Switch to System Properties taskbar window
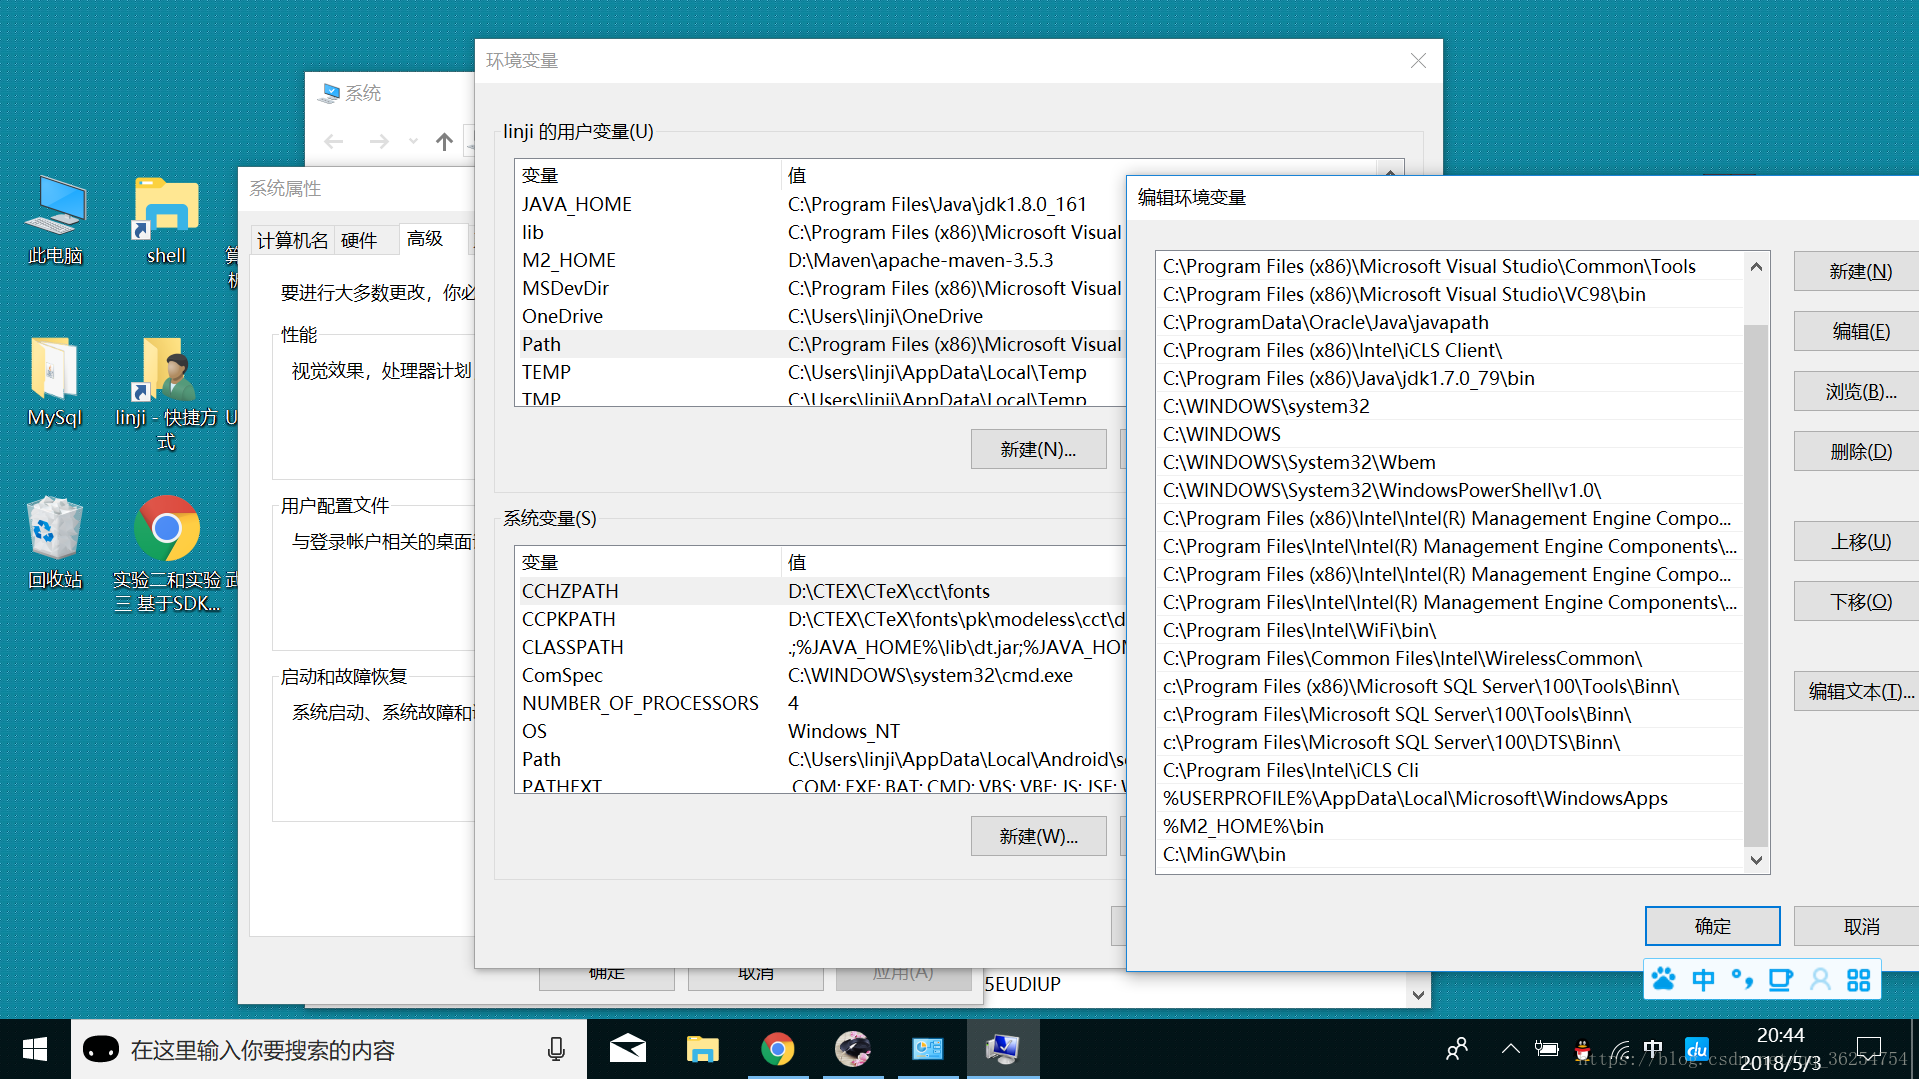This screenshot has height=1079, width=1919. click(1002, 1049)
